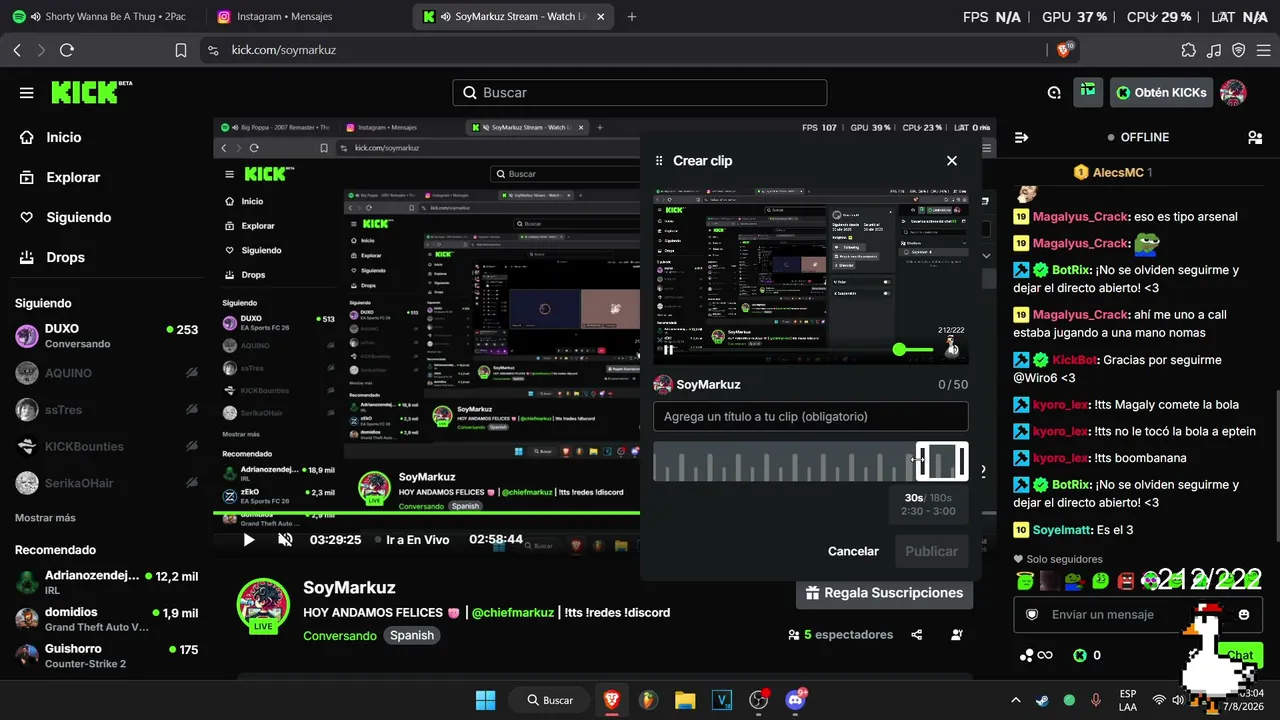The width and height of the screenshot is (1280, 720).
Task: Open the @chiefmarkuz link in stream title
Action: [513, 612]
